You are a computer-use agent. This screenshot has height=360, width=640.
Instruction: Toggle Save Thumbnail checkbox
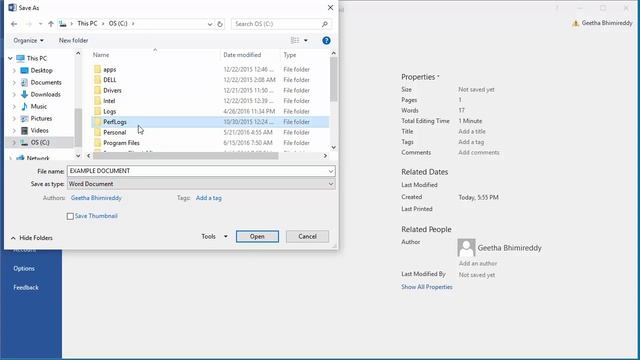(x=70, y=216)
